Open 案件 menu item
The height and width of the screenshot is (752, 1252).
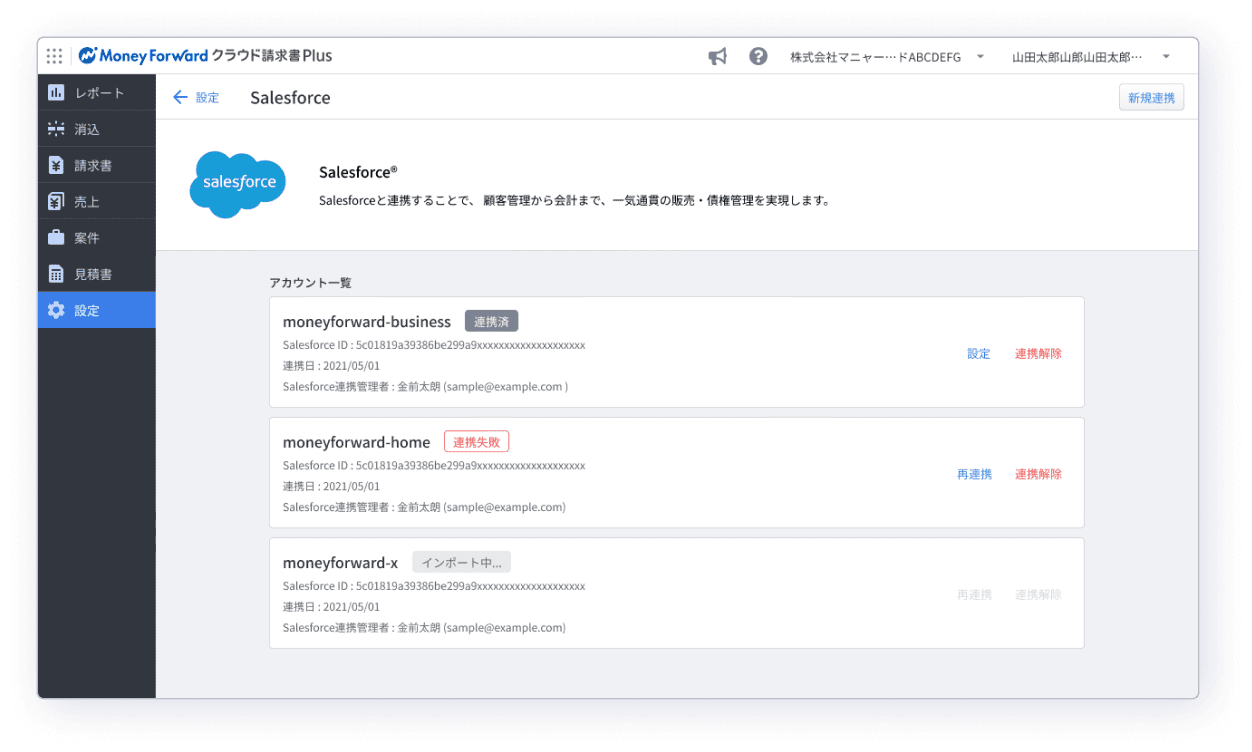point(97,238)
